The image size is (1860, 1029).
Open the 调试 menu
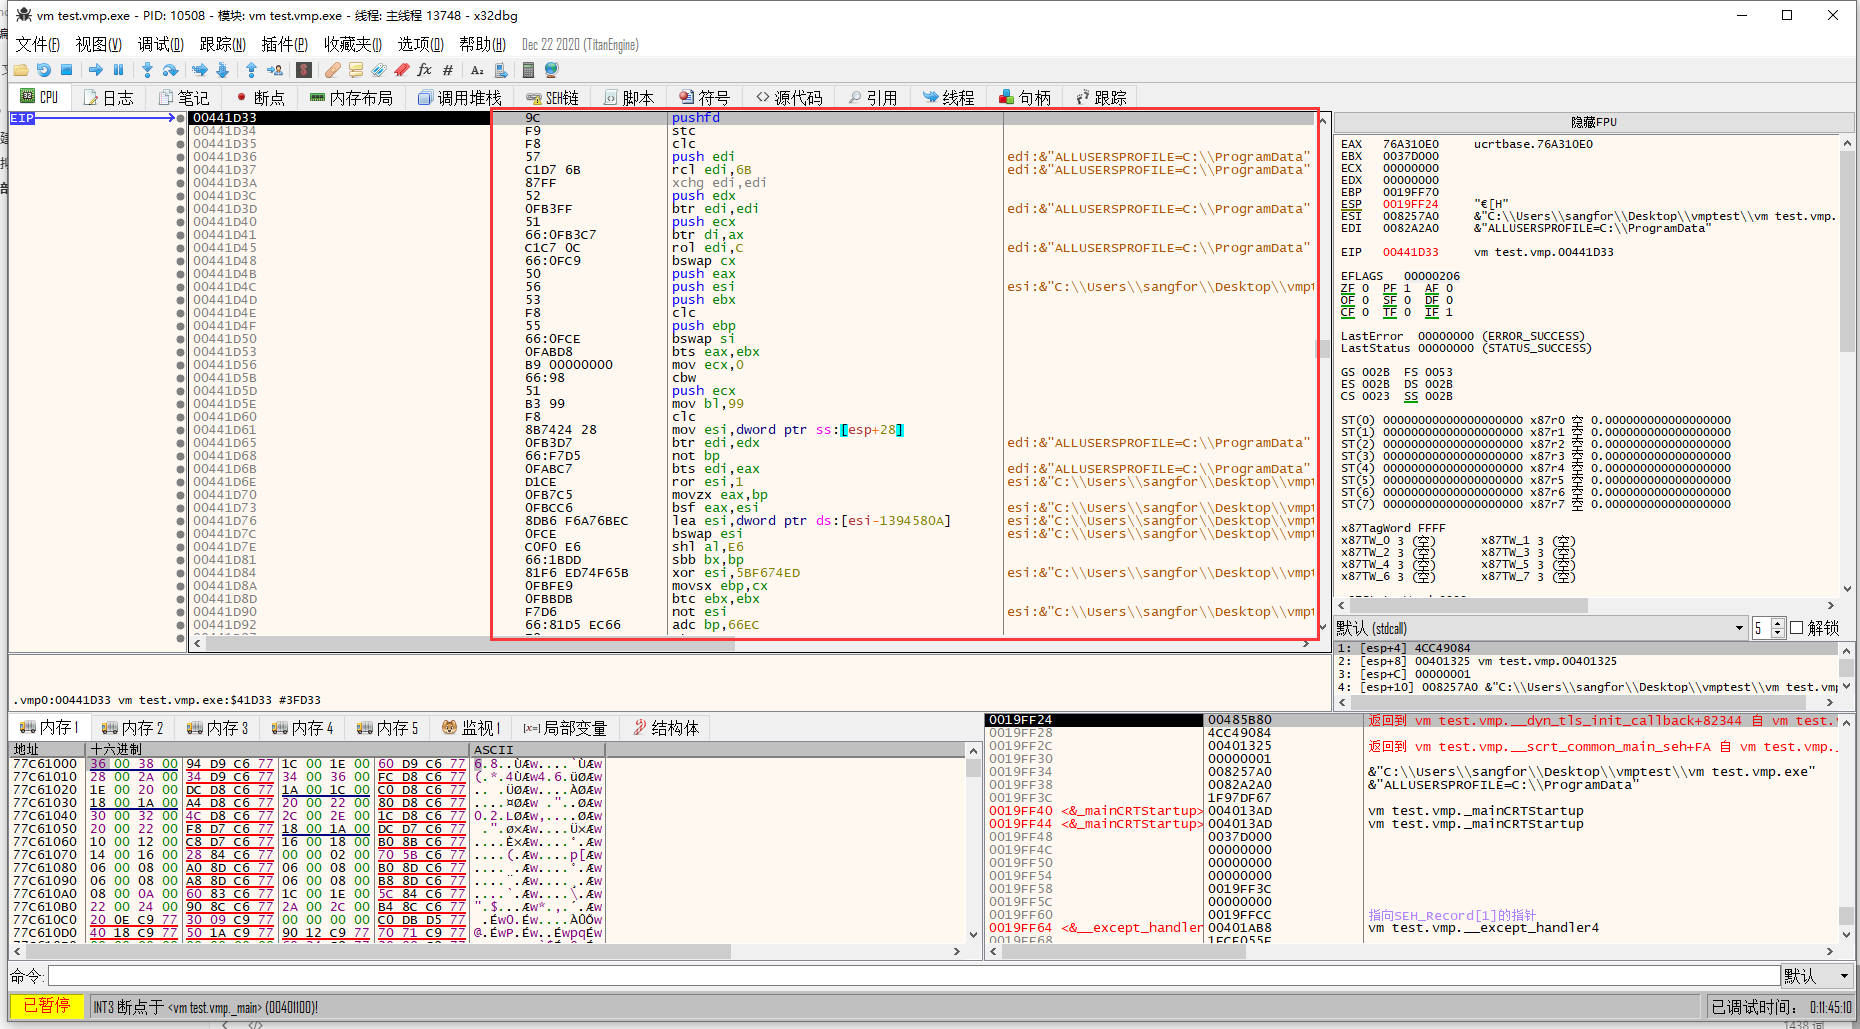coord(160,44)
